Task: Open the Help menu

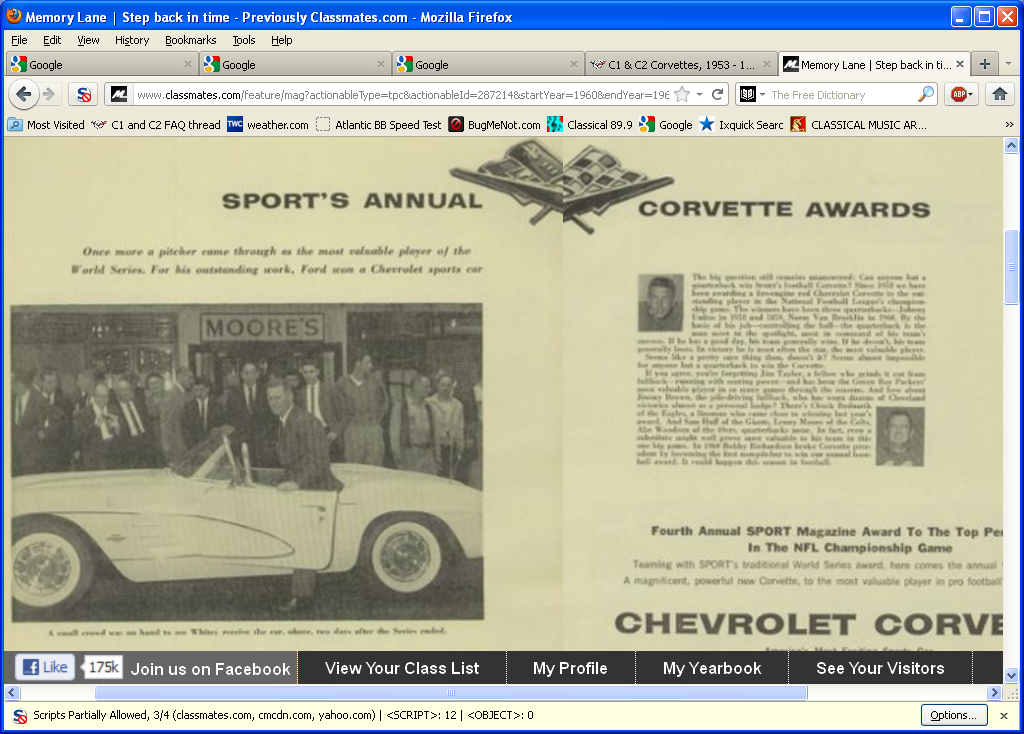Action: [x=281, y=40]
